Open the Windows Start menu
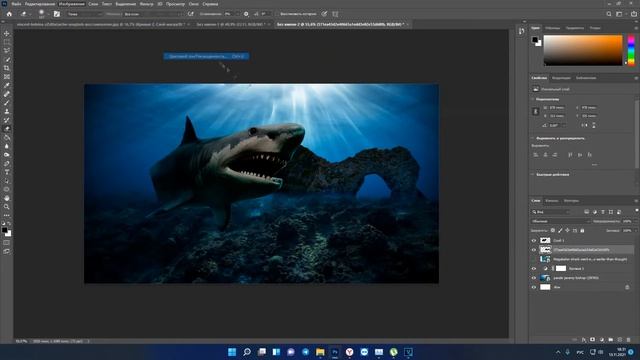The height and width of the screenshot is (360, 640). tap(232, 352)
